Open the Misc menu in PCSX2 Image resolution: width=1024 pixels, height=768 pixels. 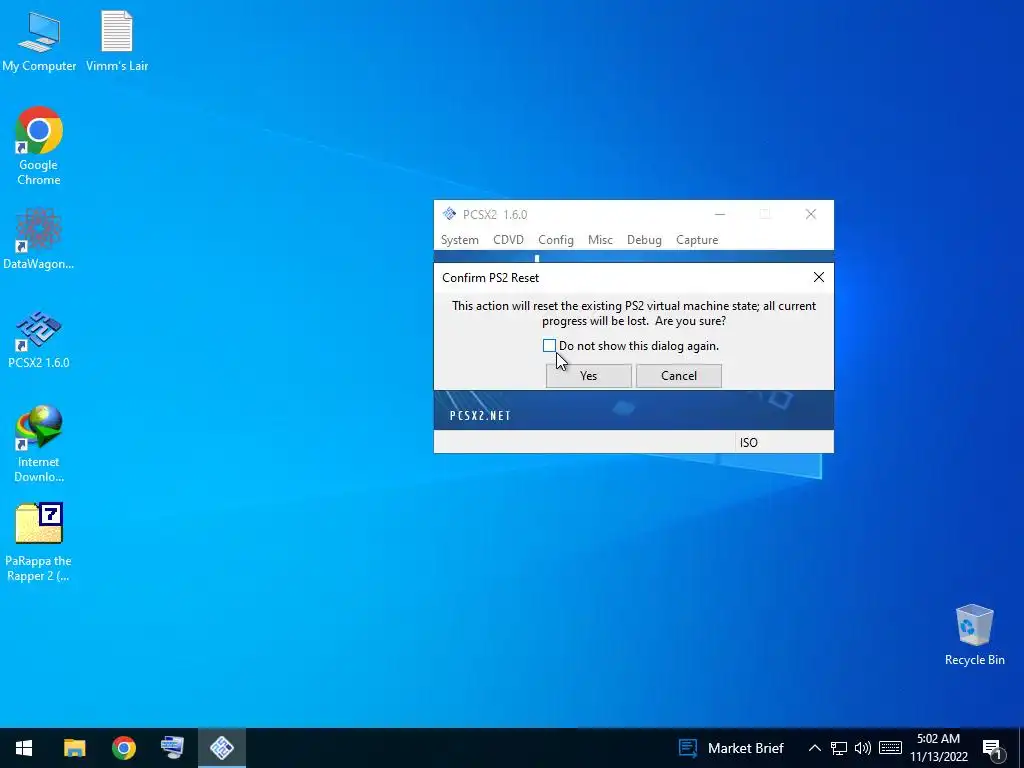pyautogui.click(x=600, y=240)
